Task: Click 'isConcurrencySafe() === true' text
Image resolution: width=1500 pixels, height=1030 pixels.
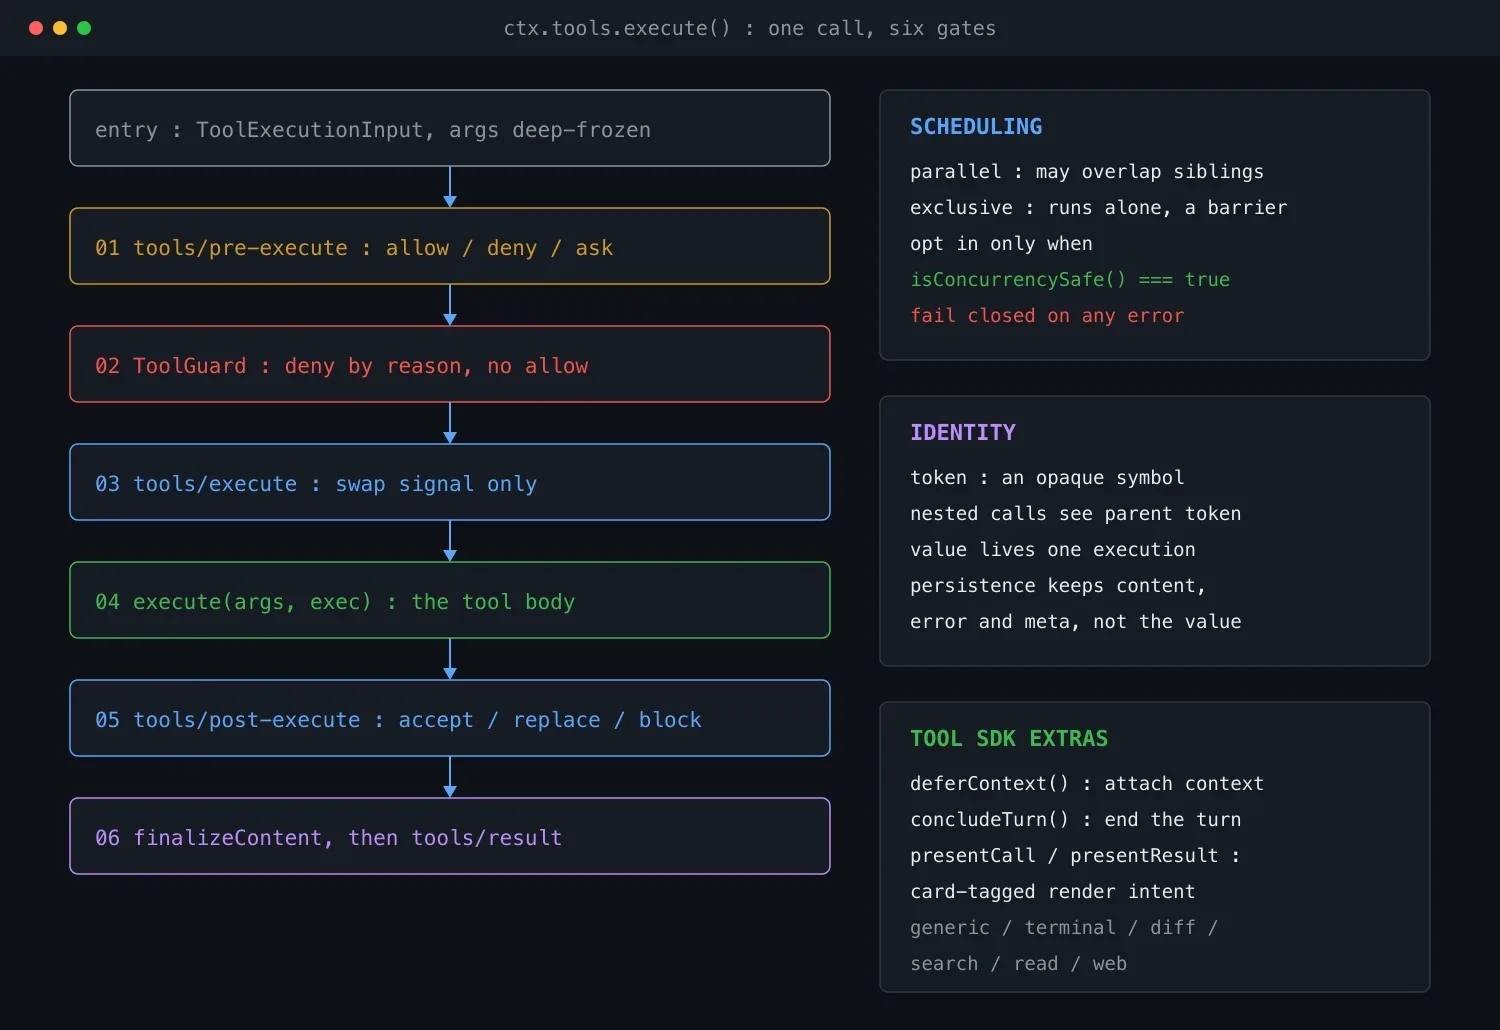Action: click(1070, 280)
